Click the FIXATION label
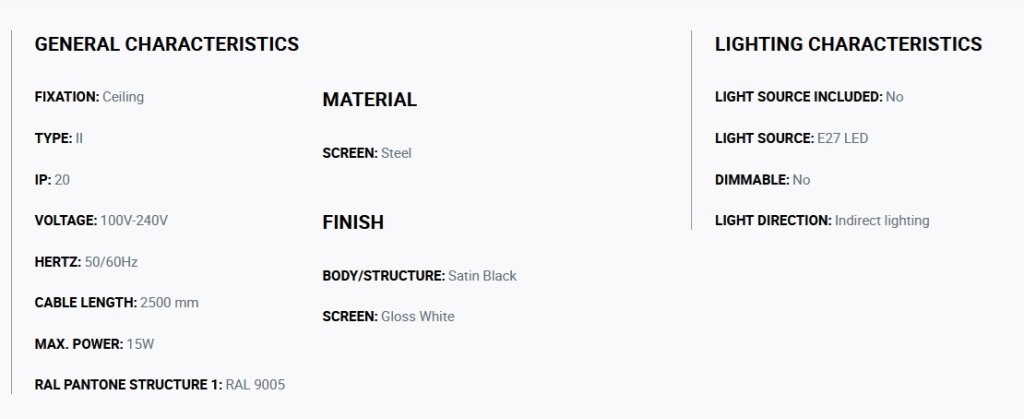The width and height of the screenshot is (1024, 419). pos(67,97)
